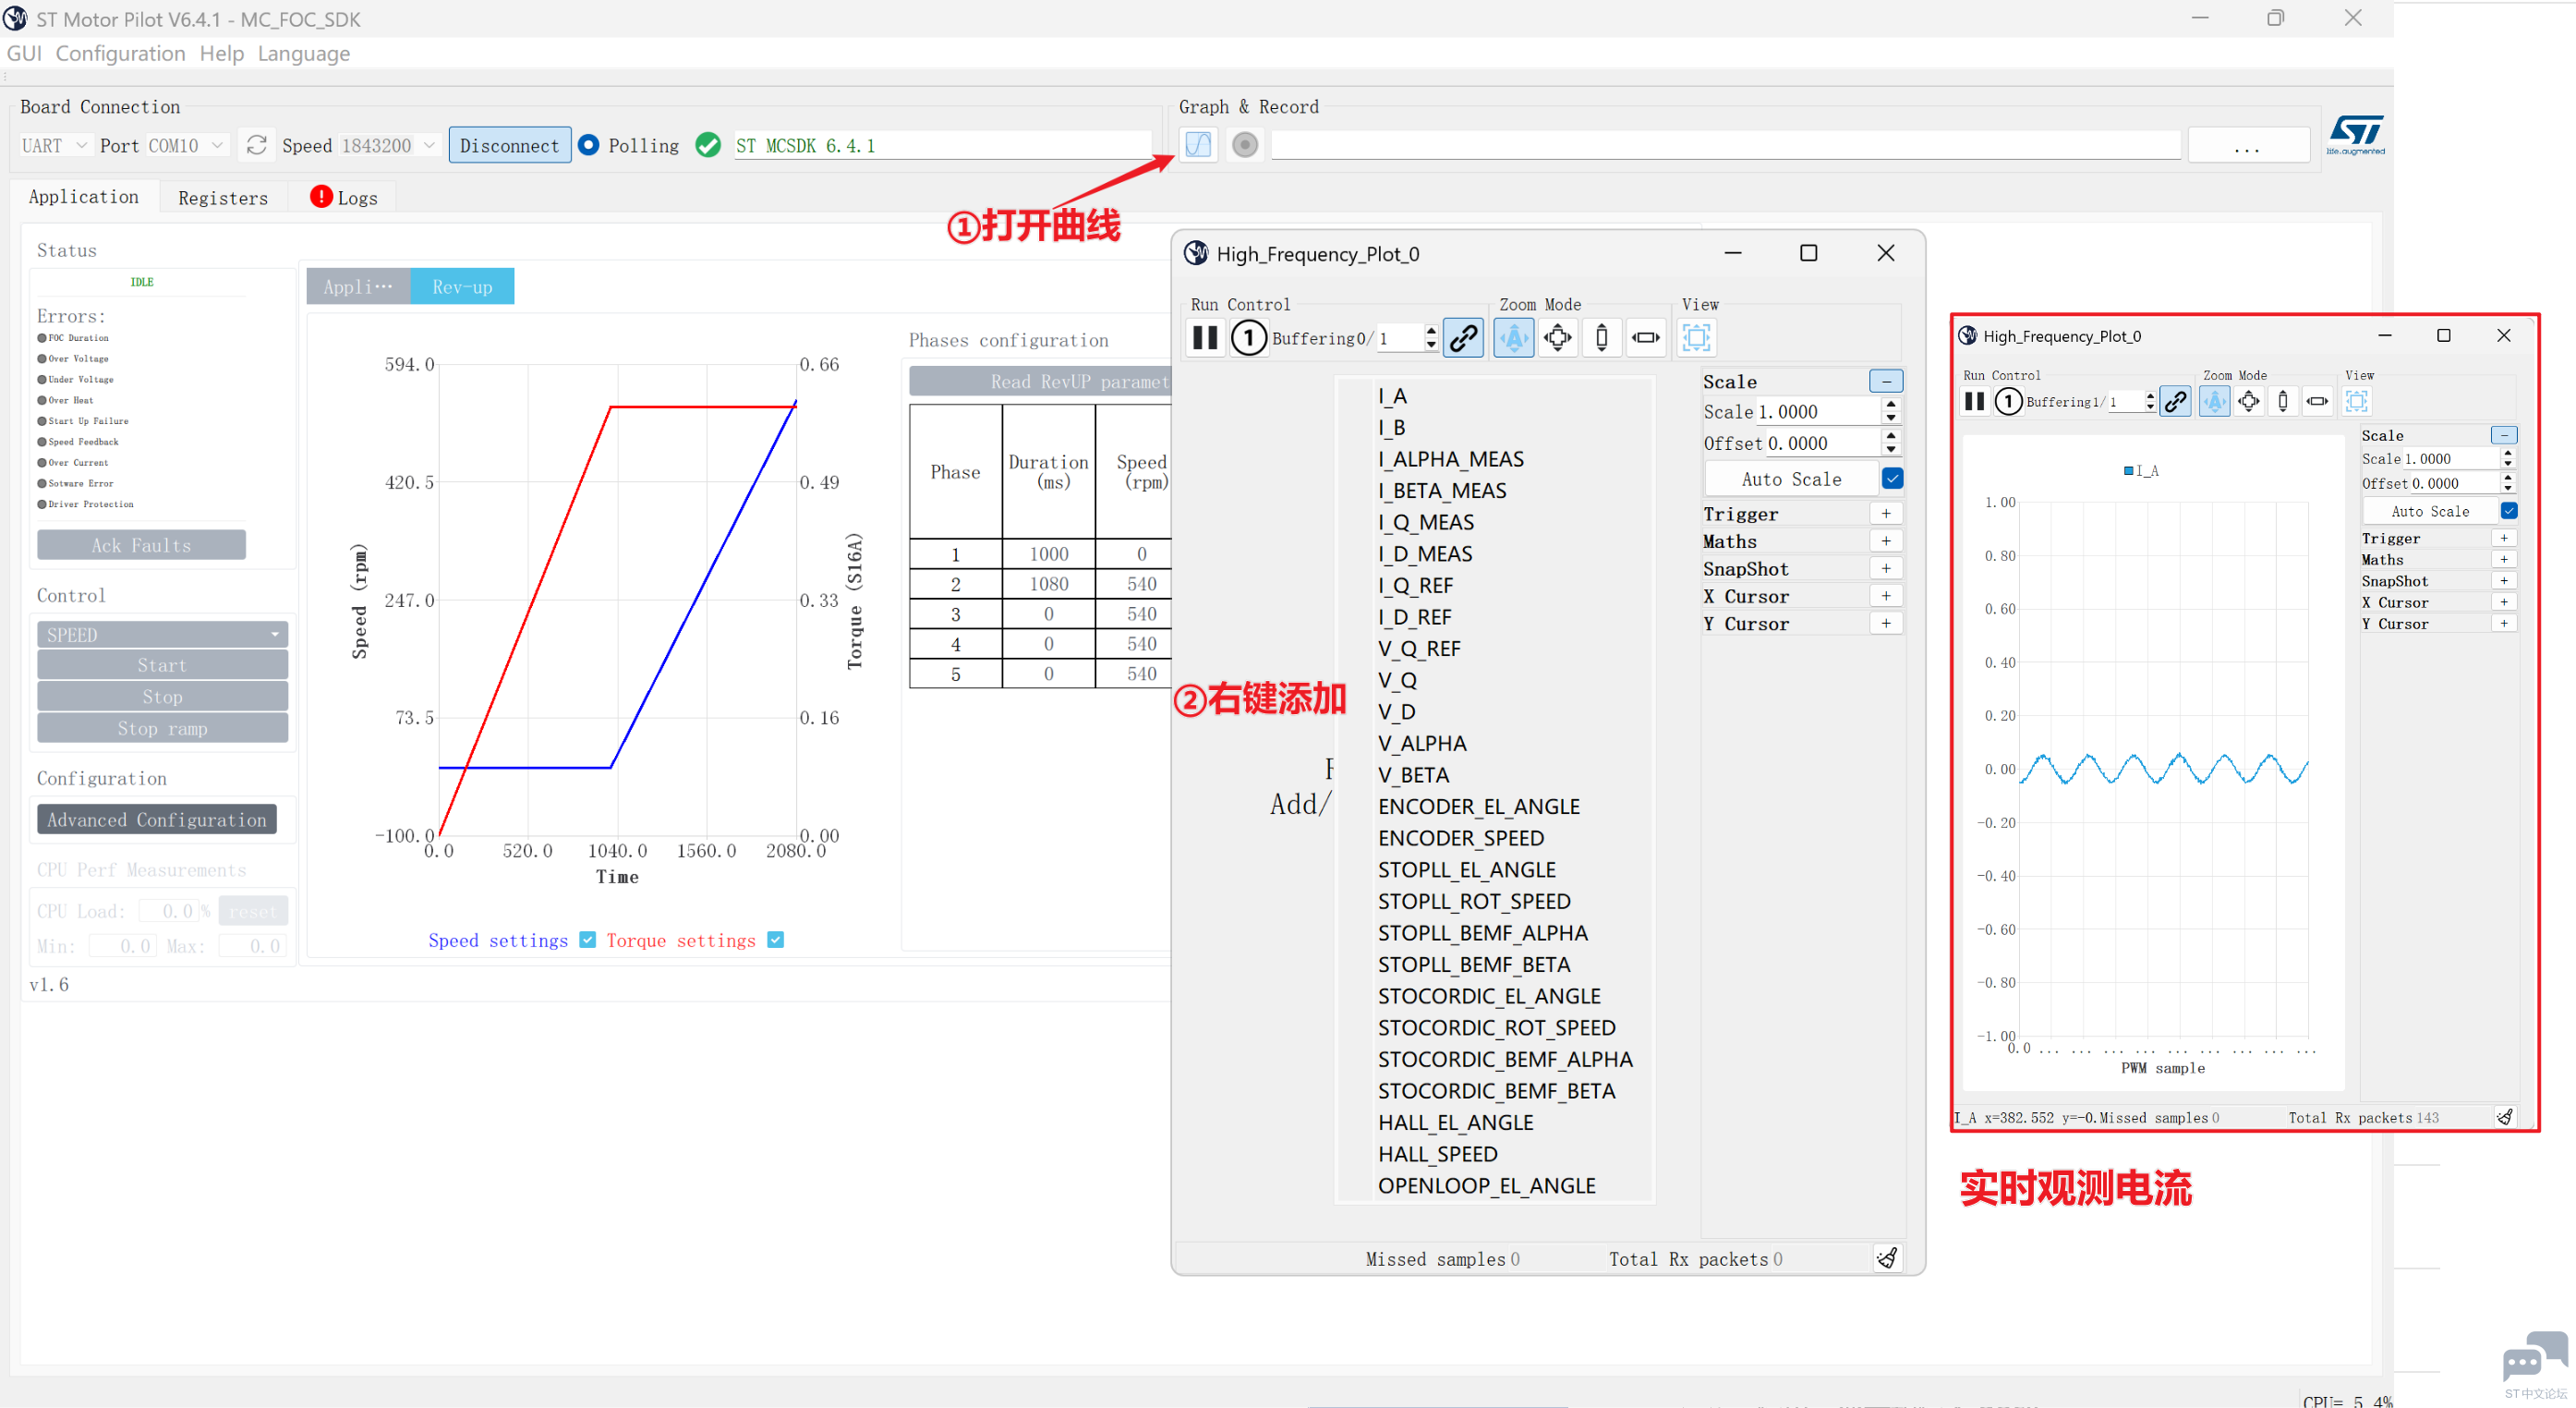Open the Help menu
The width and height of the screenshot is (2576, 1408).
221,53
